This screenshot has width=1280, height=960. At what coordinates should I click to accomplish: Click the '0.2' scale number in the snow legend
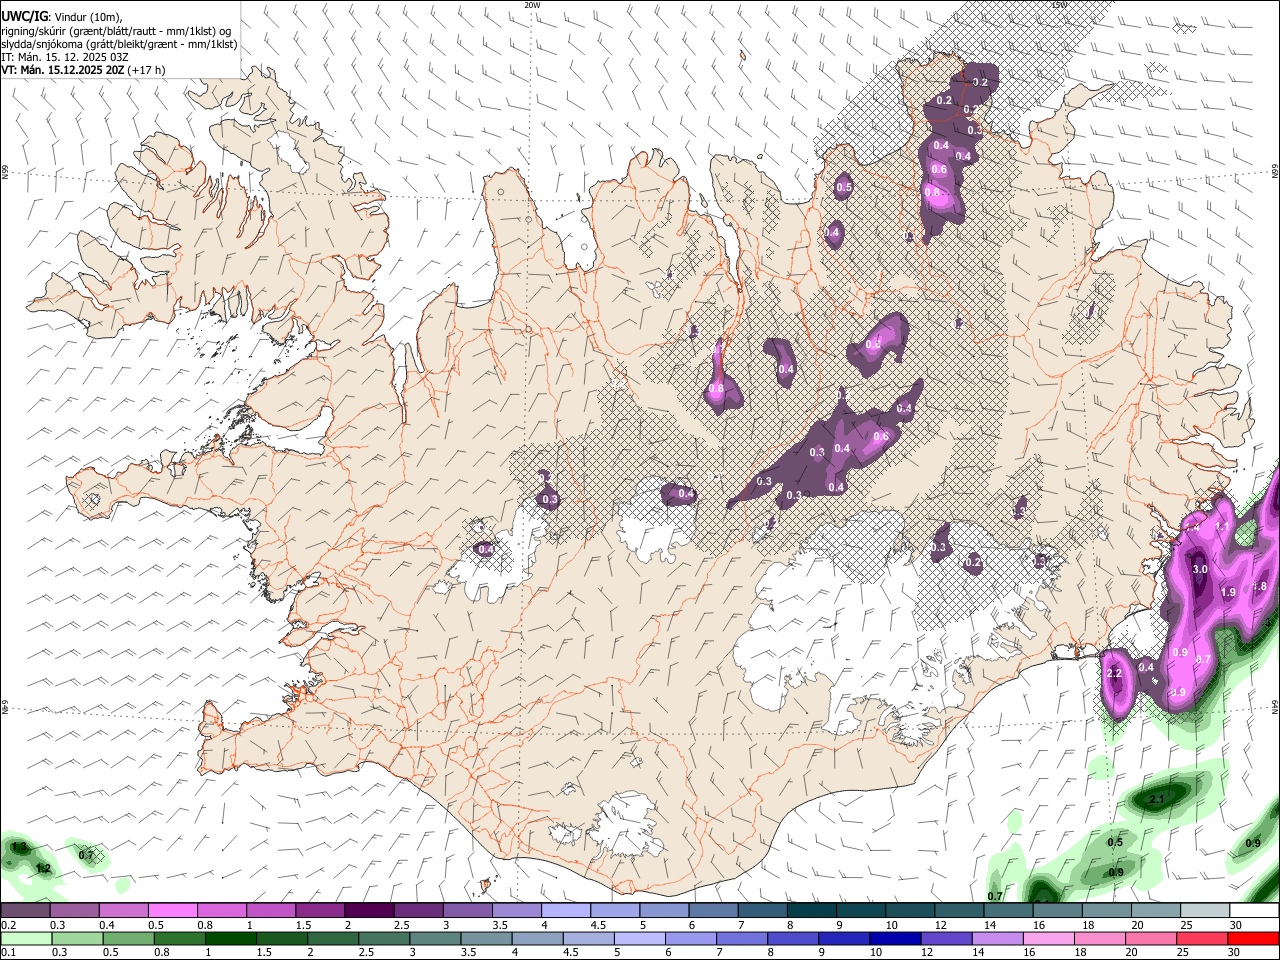9,925
